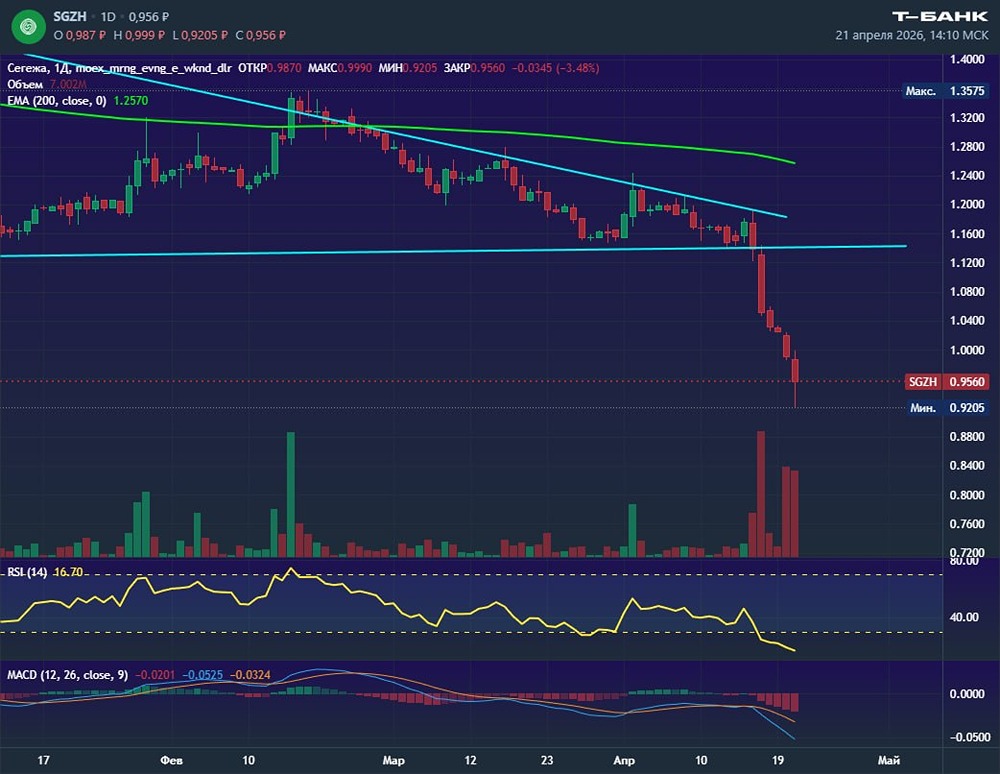Select the Объем volume indicator legend

[25, 84]
